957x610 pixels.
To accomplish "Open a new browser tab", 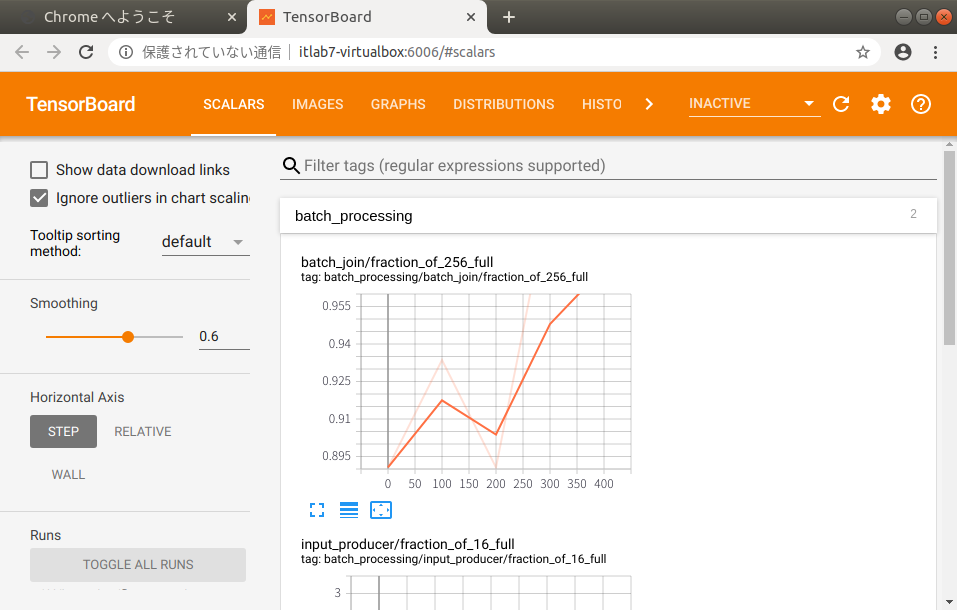I will pos(509,17).
